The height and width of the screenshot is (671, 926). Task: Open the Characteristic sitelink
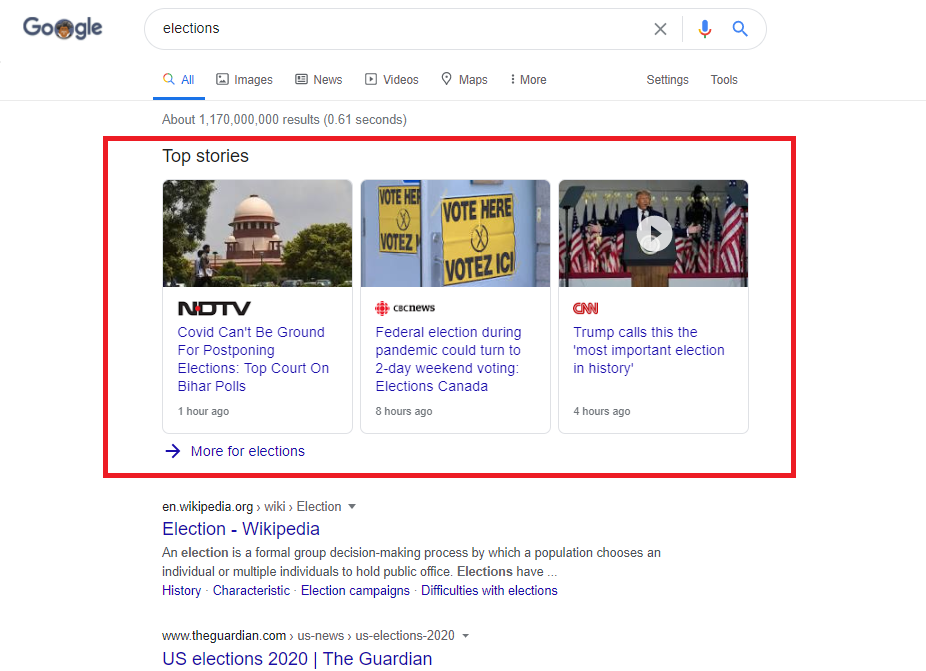[x=252, y=591]
